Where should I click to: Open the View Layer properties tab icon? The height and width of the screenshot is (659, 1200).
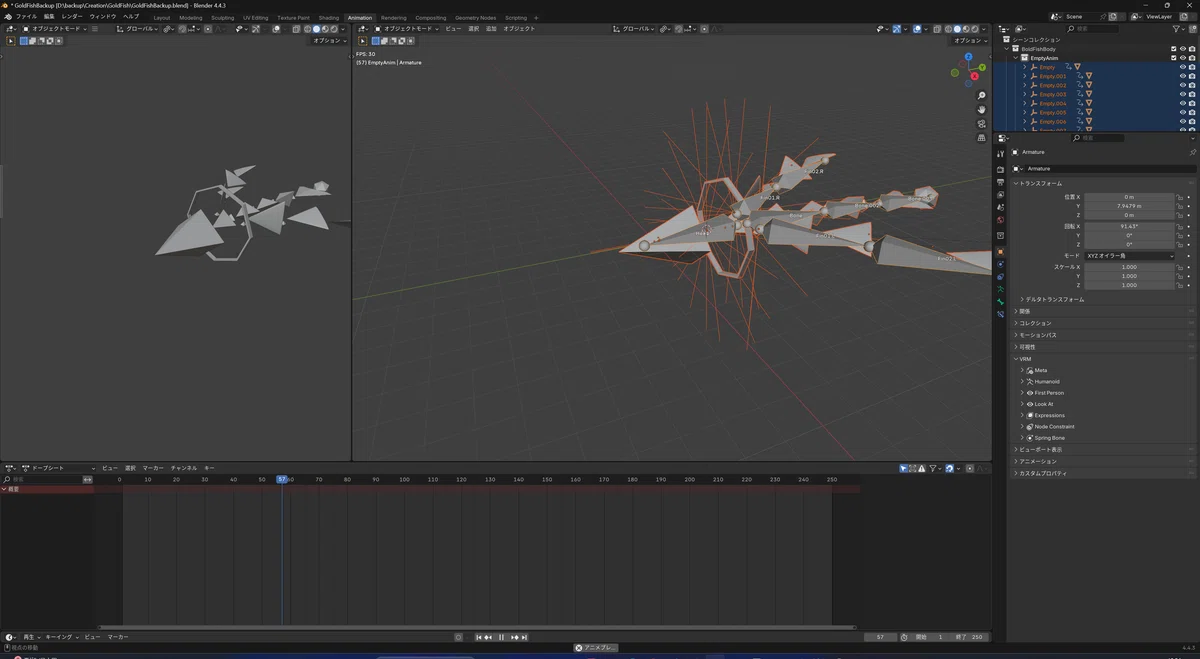pyautogui.click(x=1000, y=195)
